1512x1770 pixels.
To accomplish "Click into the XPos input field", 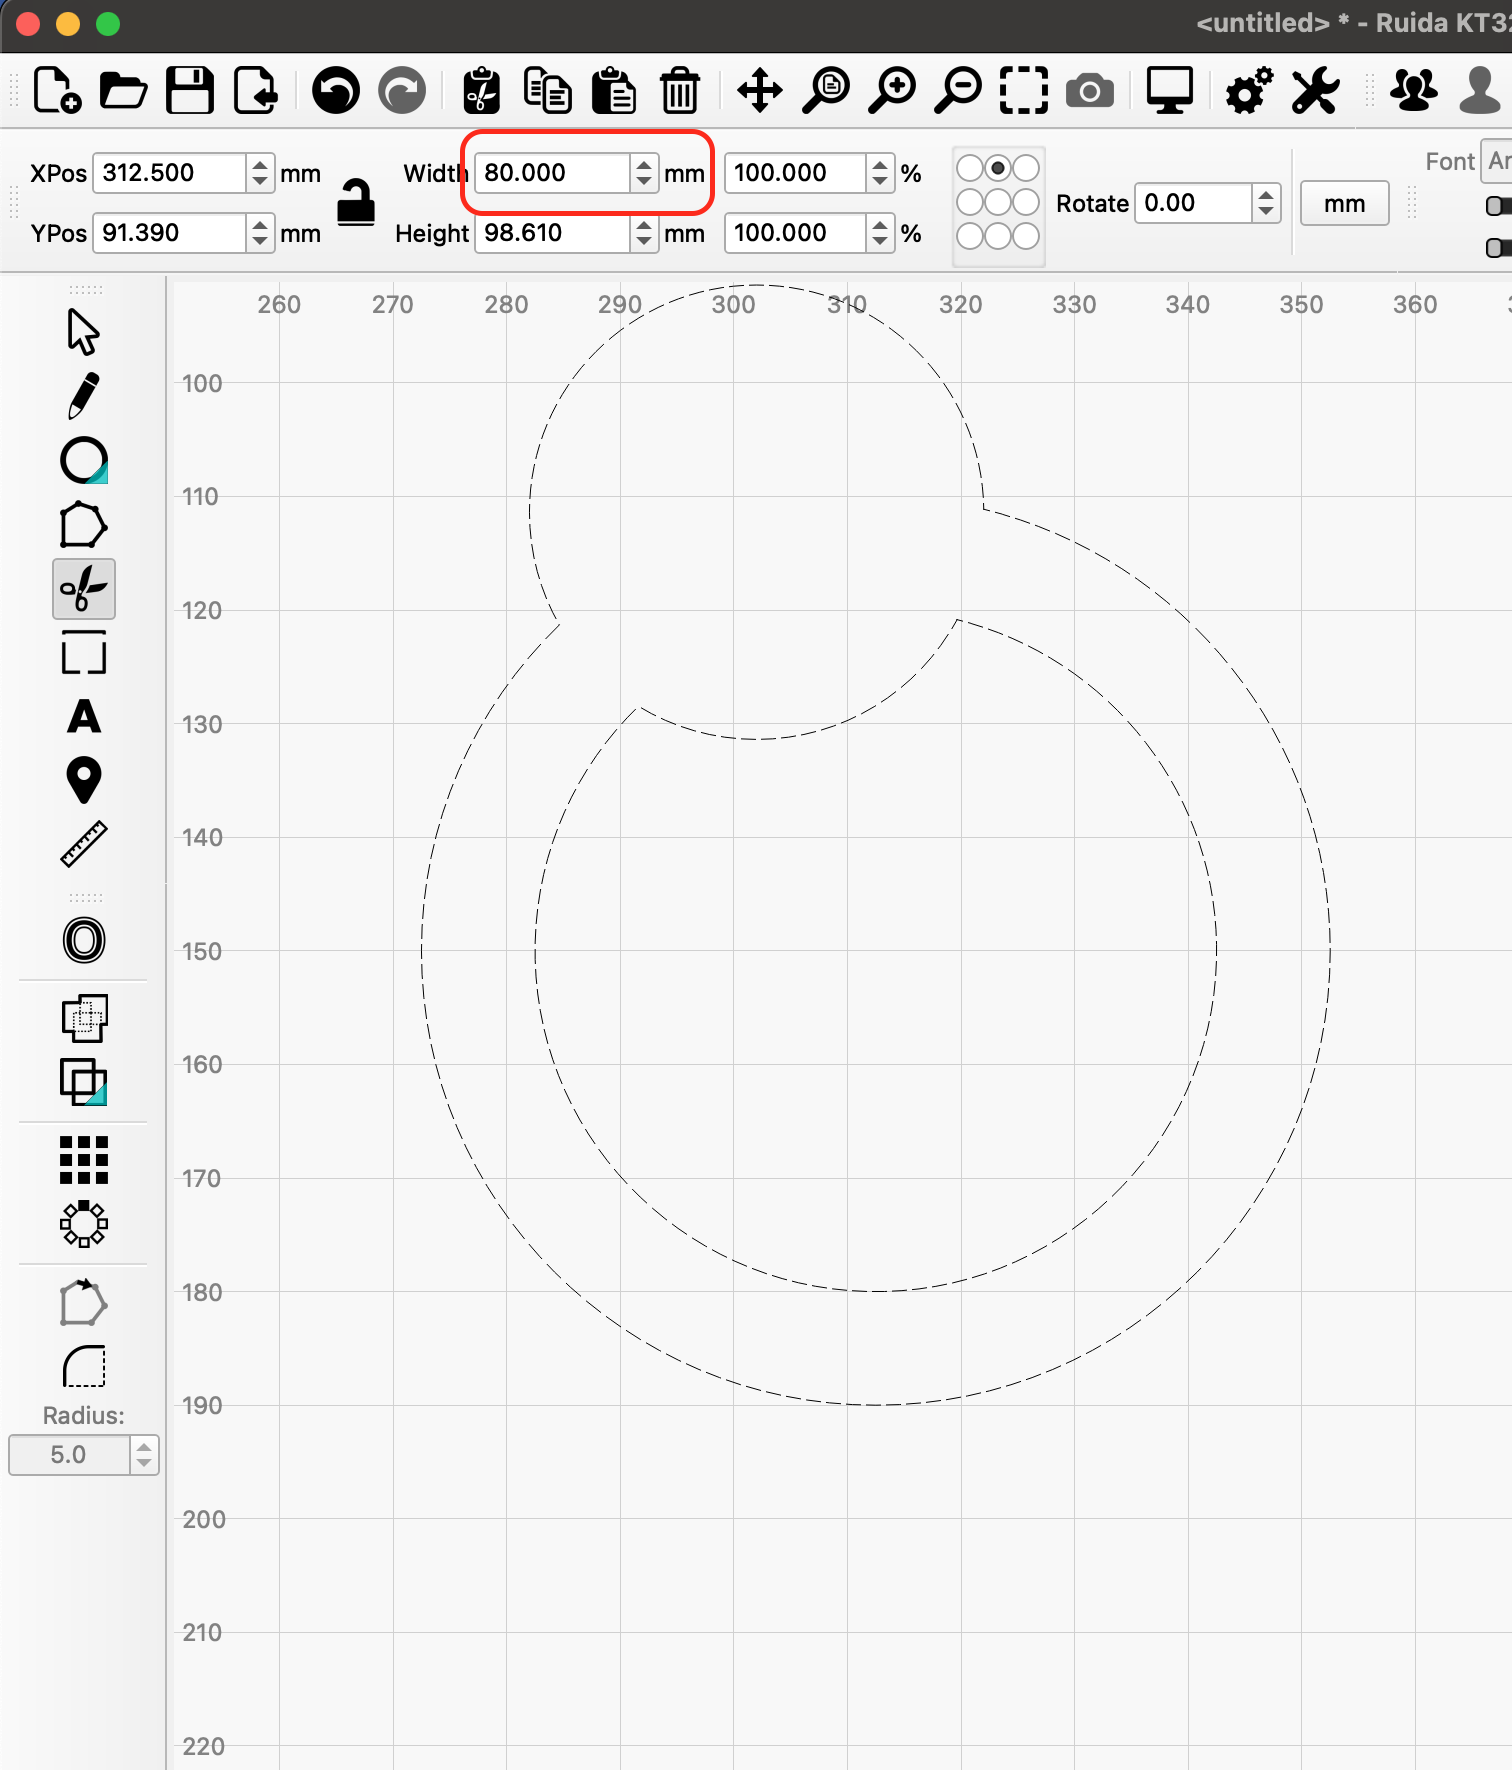I will (x=170, y=173).
